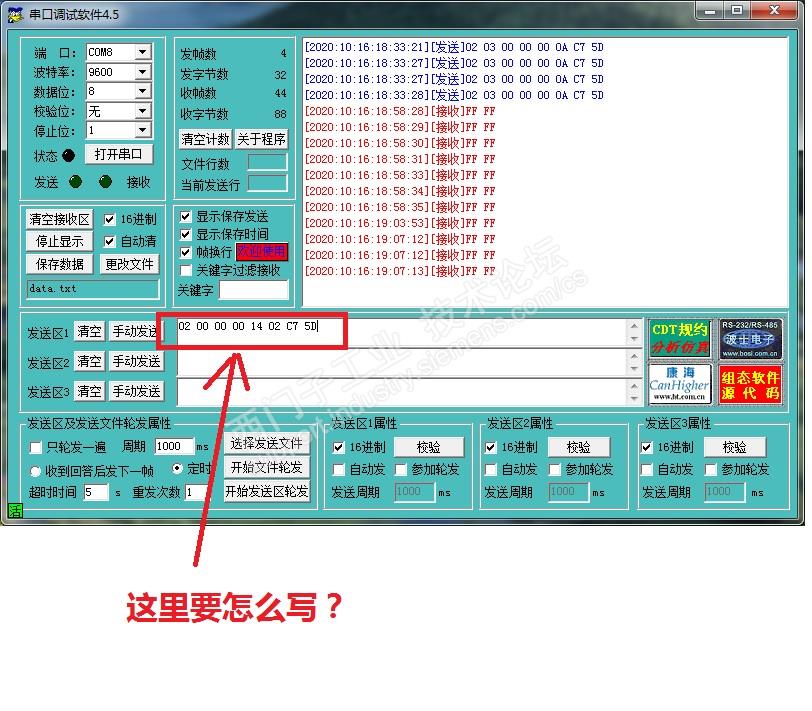Click 清空 button for 发送区1
The width and height of the screenshot is (812, 711).
[x=90, y=331]
